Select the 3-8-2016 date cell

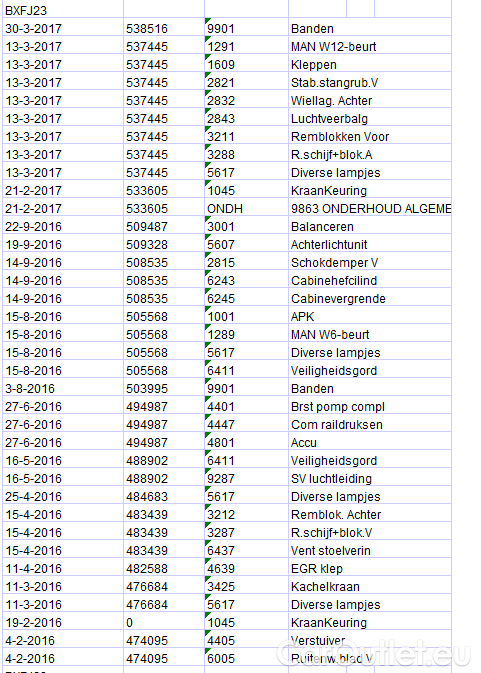(63, 388)
